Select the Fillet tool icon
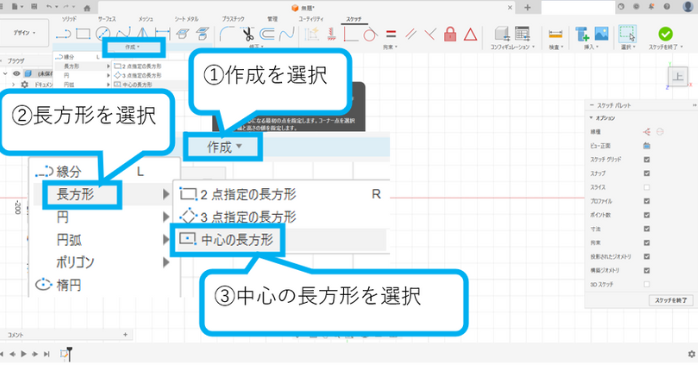This screenshot has height=365, width=698. [x=227, y=34]
